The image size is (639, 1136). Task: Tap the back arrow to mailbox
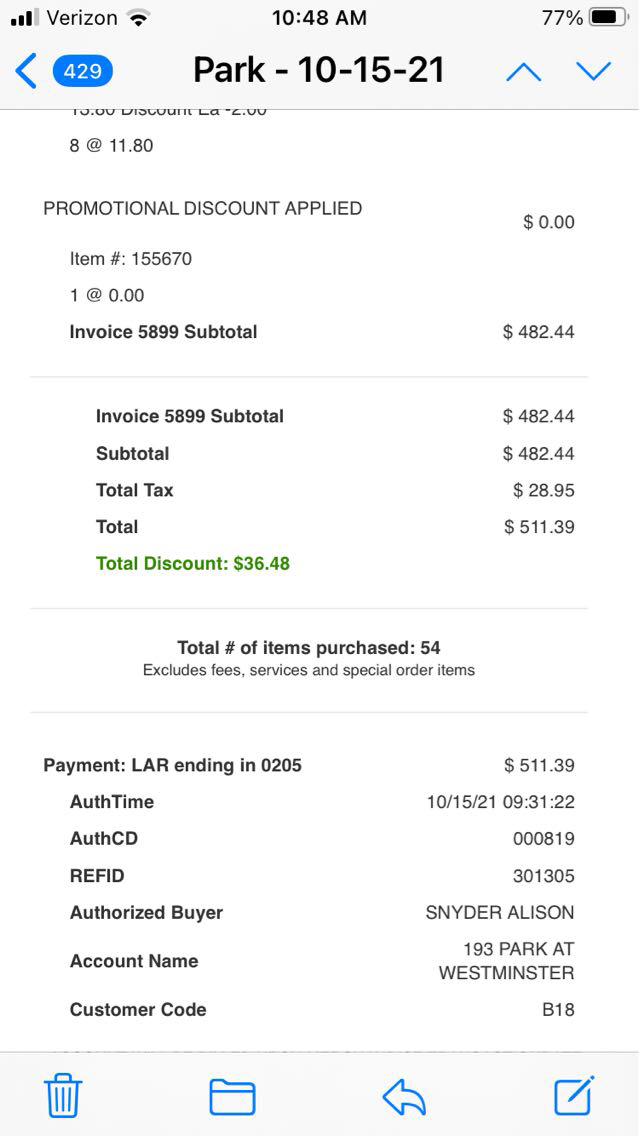tap(27, 71)
